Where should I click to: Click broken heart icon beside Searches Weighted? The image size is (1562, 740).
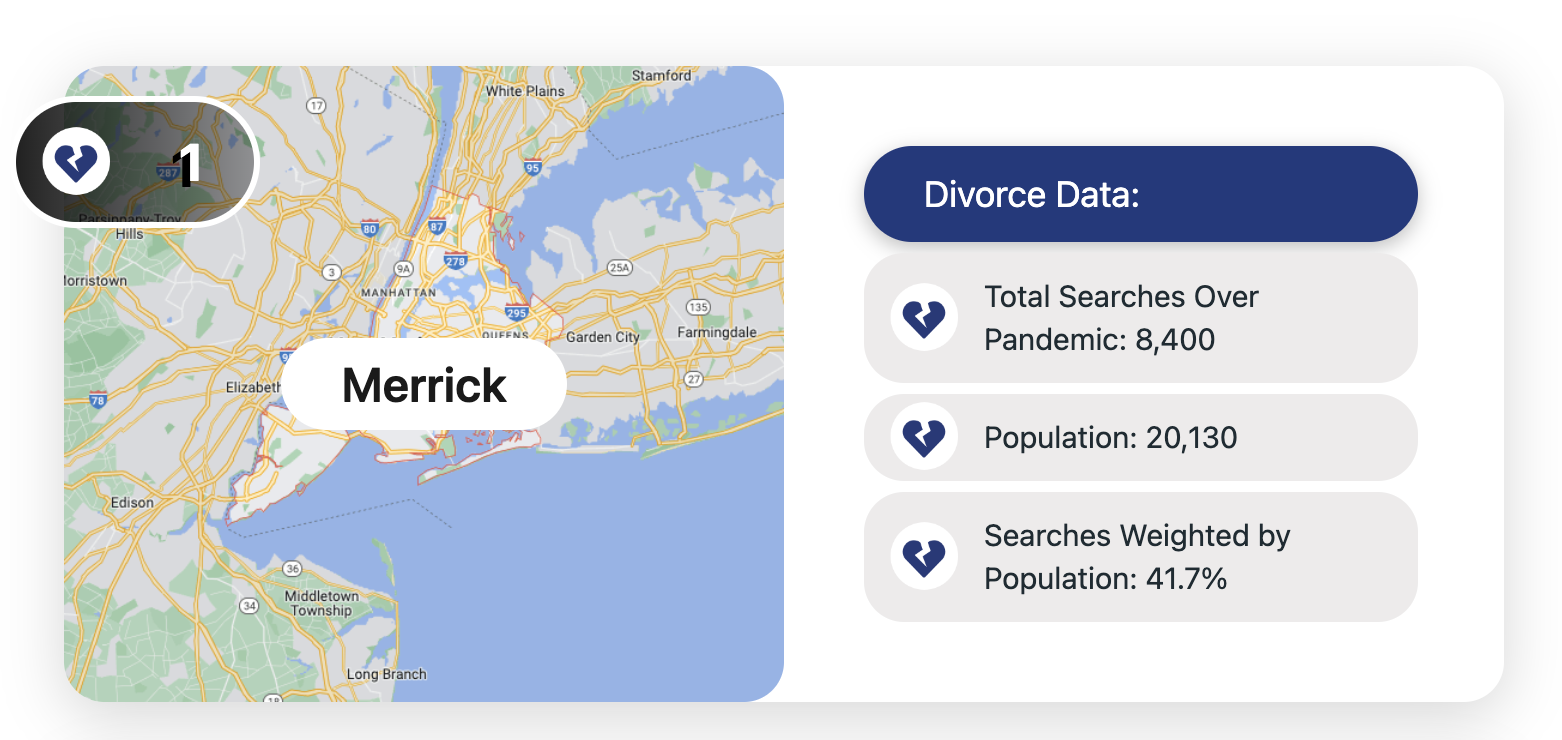(924, 556)
